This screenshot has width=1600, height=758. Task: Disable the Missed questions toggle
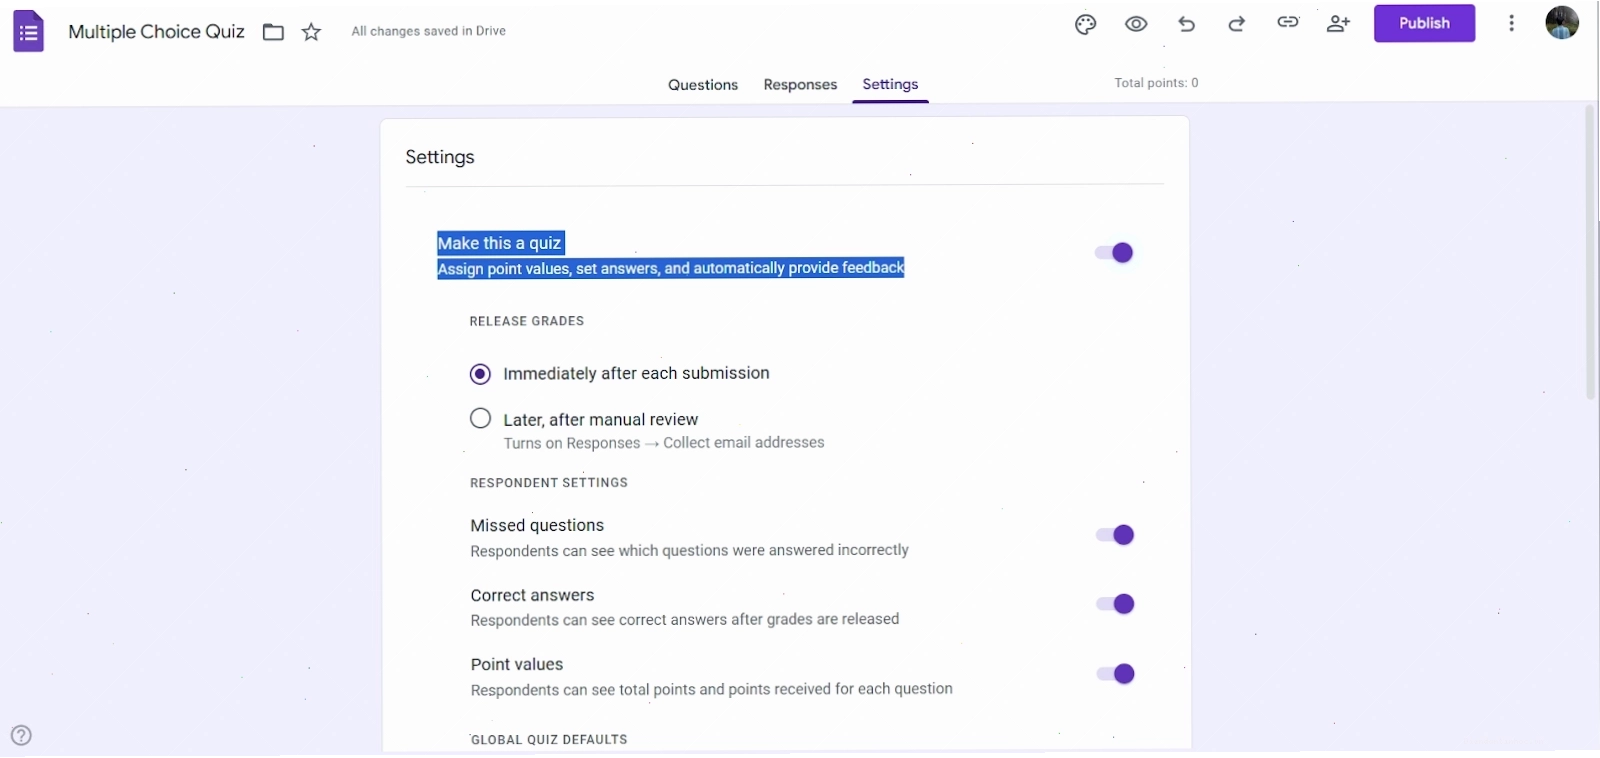coord(1115,535)
